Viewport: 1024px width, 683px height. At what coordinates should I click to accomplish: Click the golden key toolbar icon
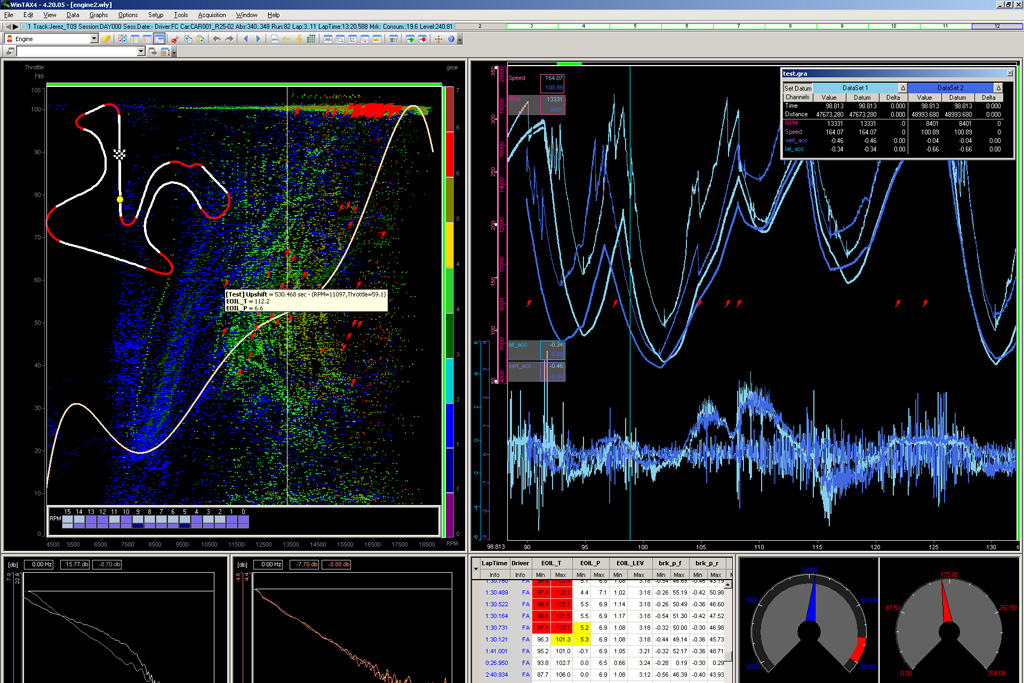tap(286, 39)
